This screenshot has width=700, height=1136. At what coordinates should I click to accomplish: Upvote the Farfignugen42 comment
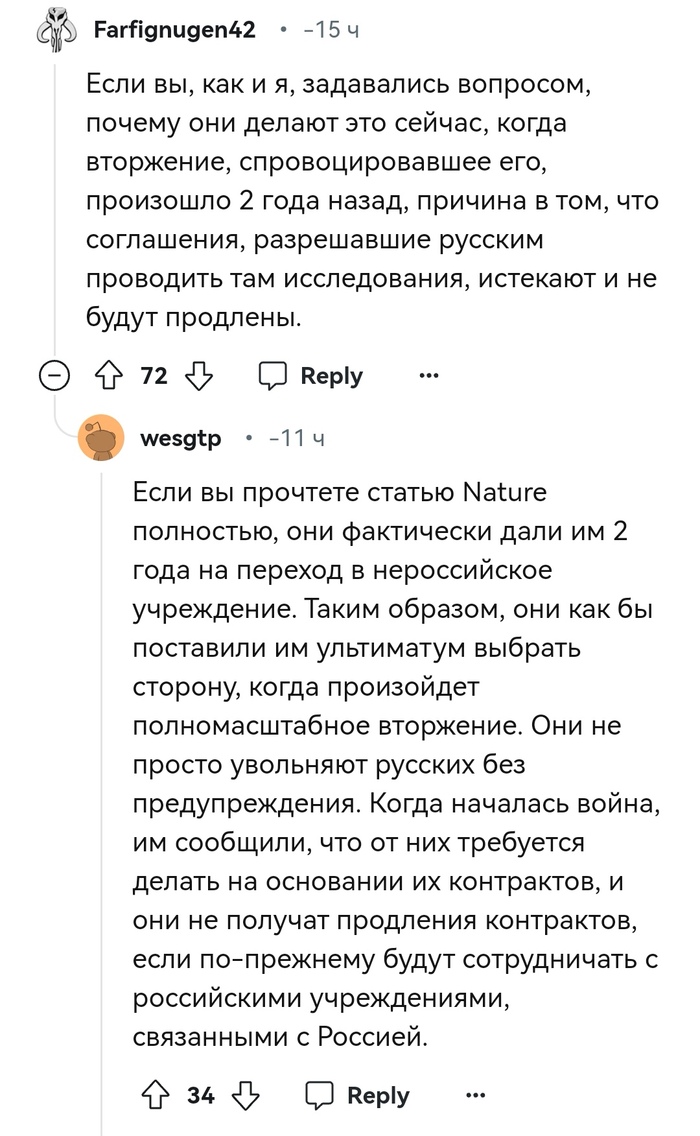coord(108,376)
